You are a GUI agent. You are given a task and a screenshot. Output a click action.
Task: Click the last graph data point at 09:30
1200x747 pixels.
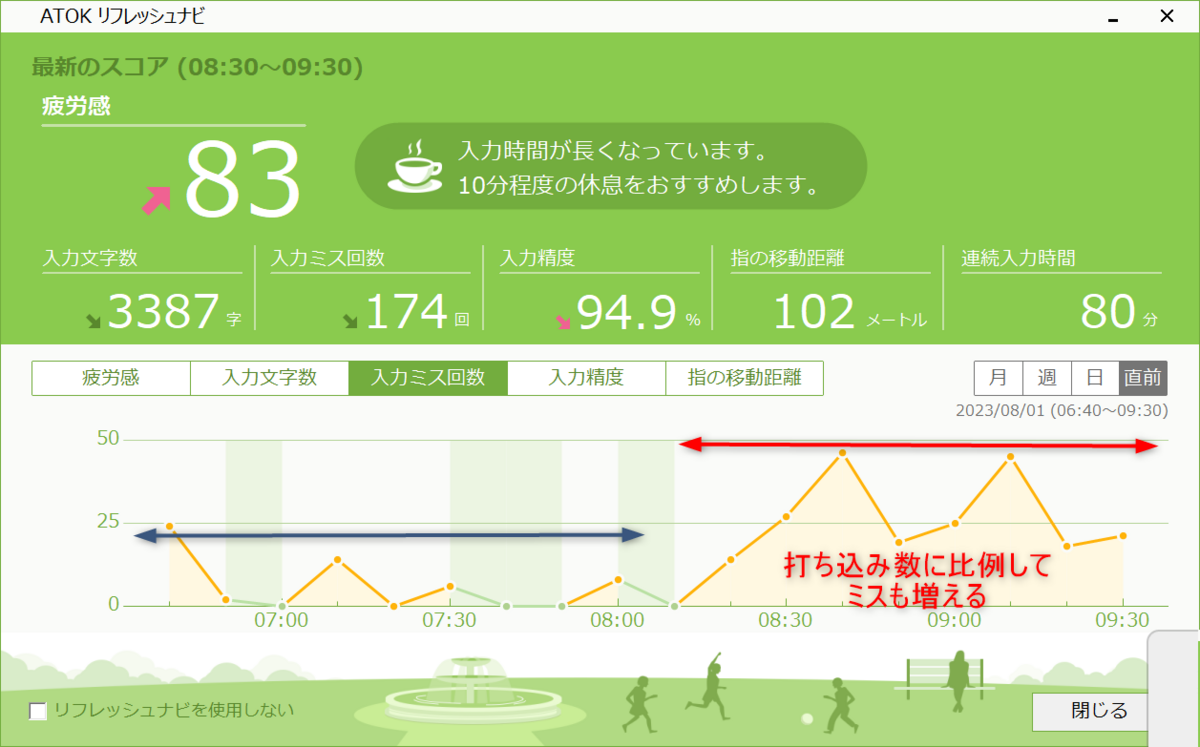1123,536
